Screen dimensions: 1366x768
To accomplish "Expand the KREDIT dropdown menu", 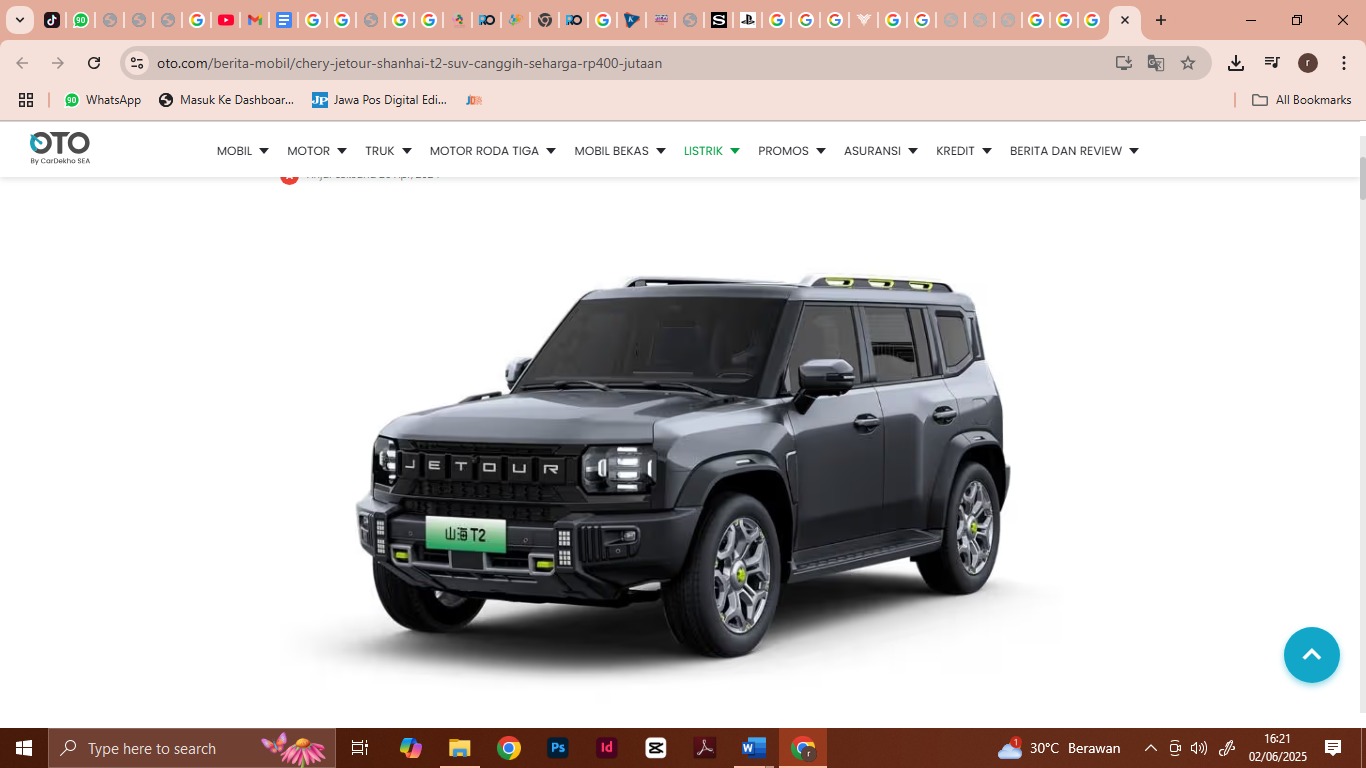I will coord(964,151).
